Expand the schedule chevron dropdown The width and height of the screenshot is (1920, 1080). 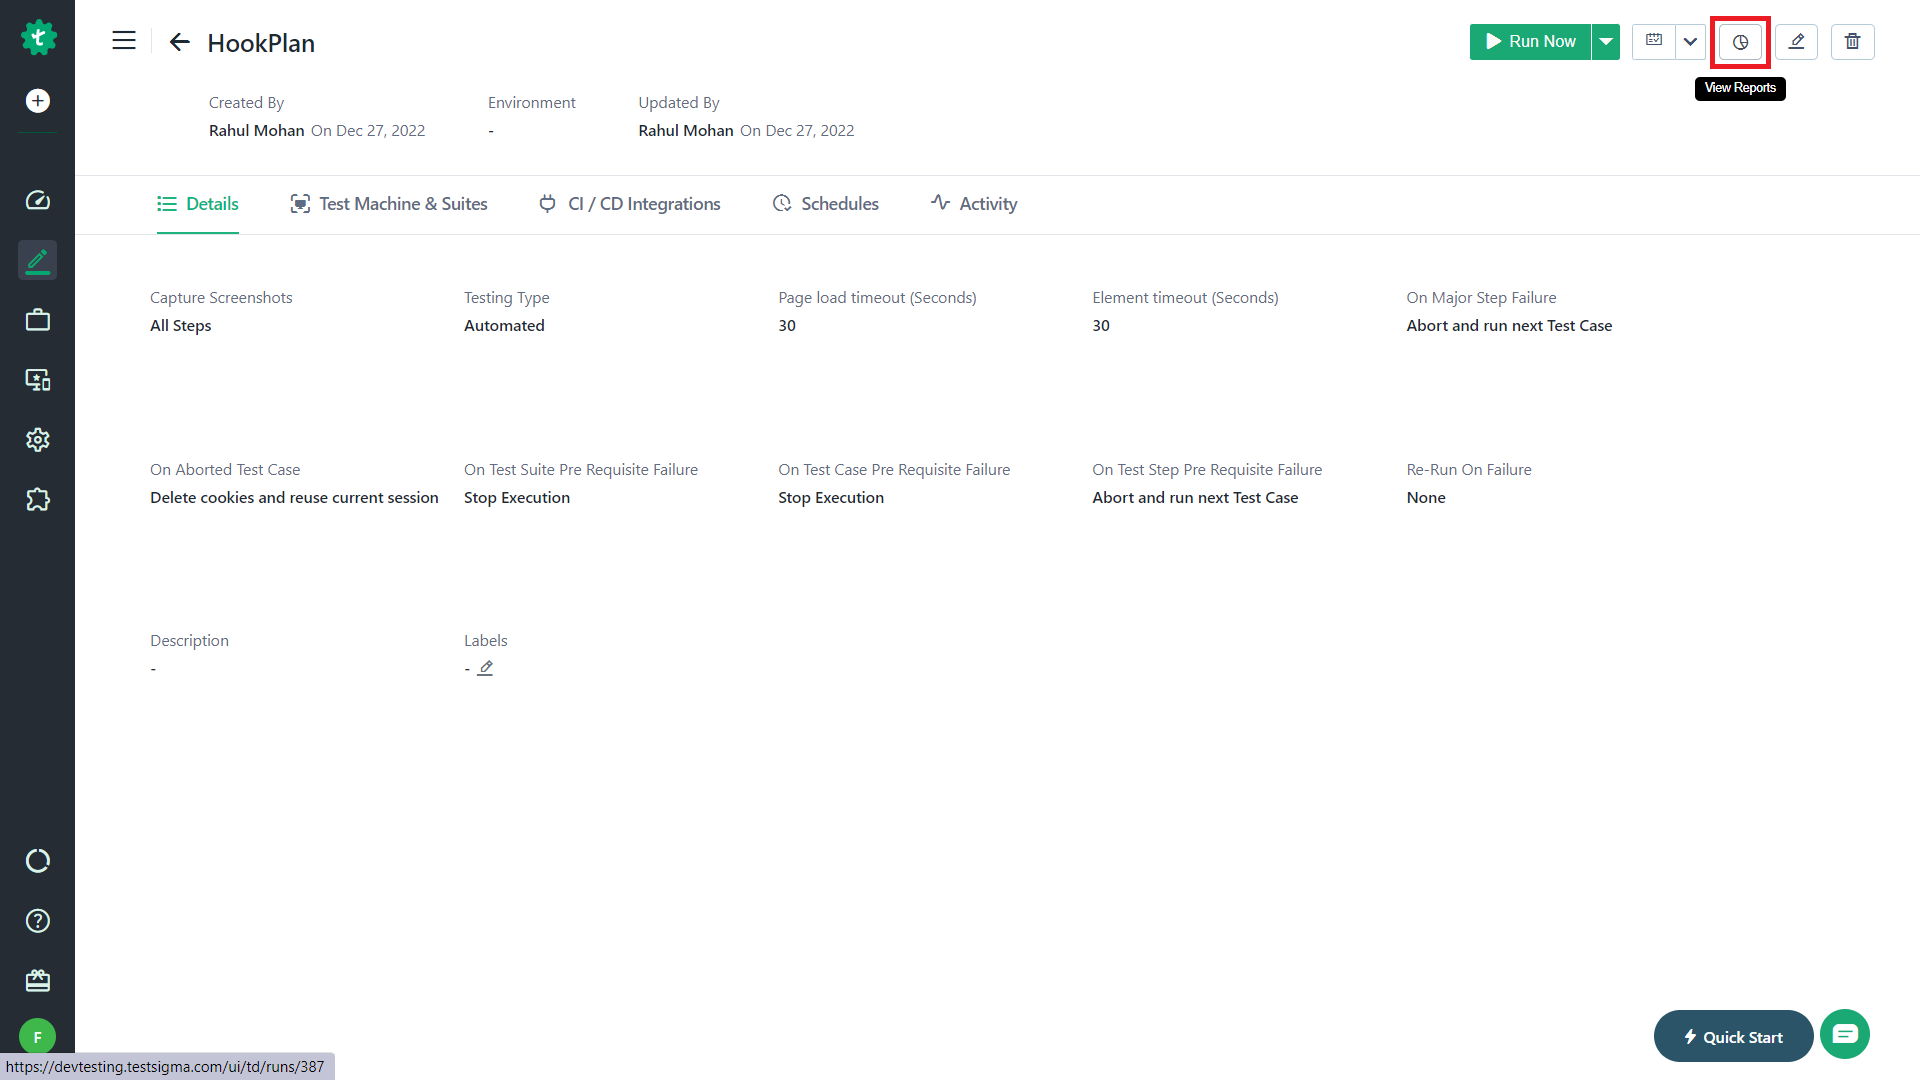[x=1690, y=42]
